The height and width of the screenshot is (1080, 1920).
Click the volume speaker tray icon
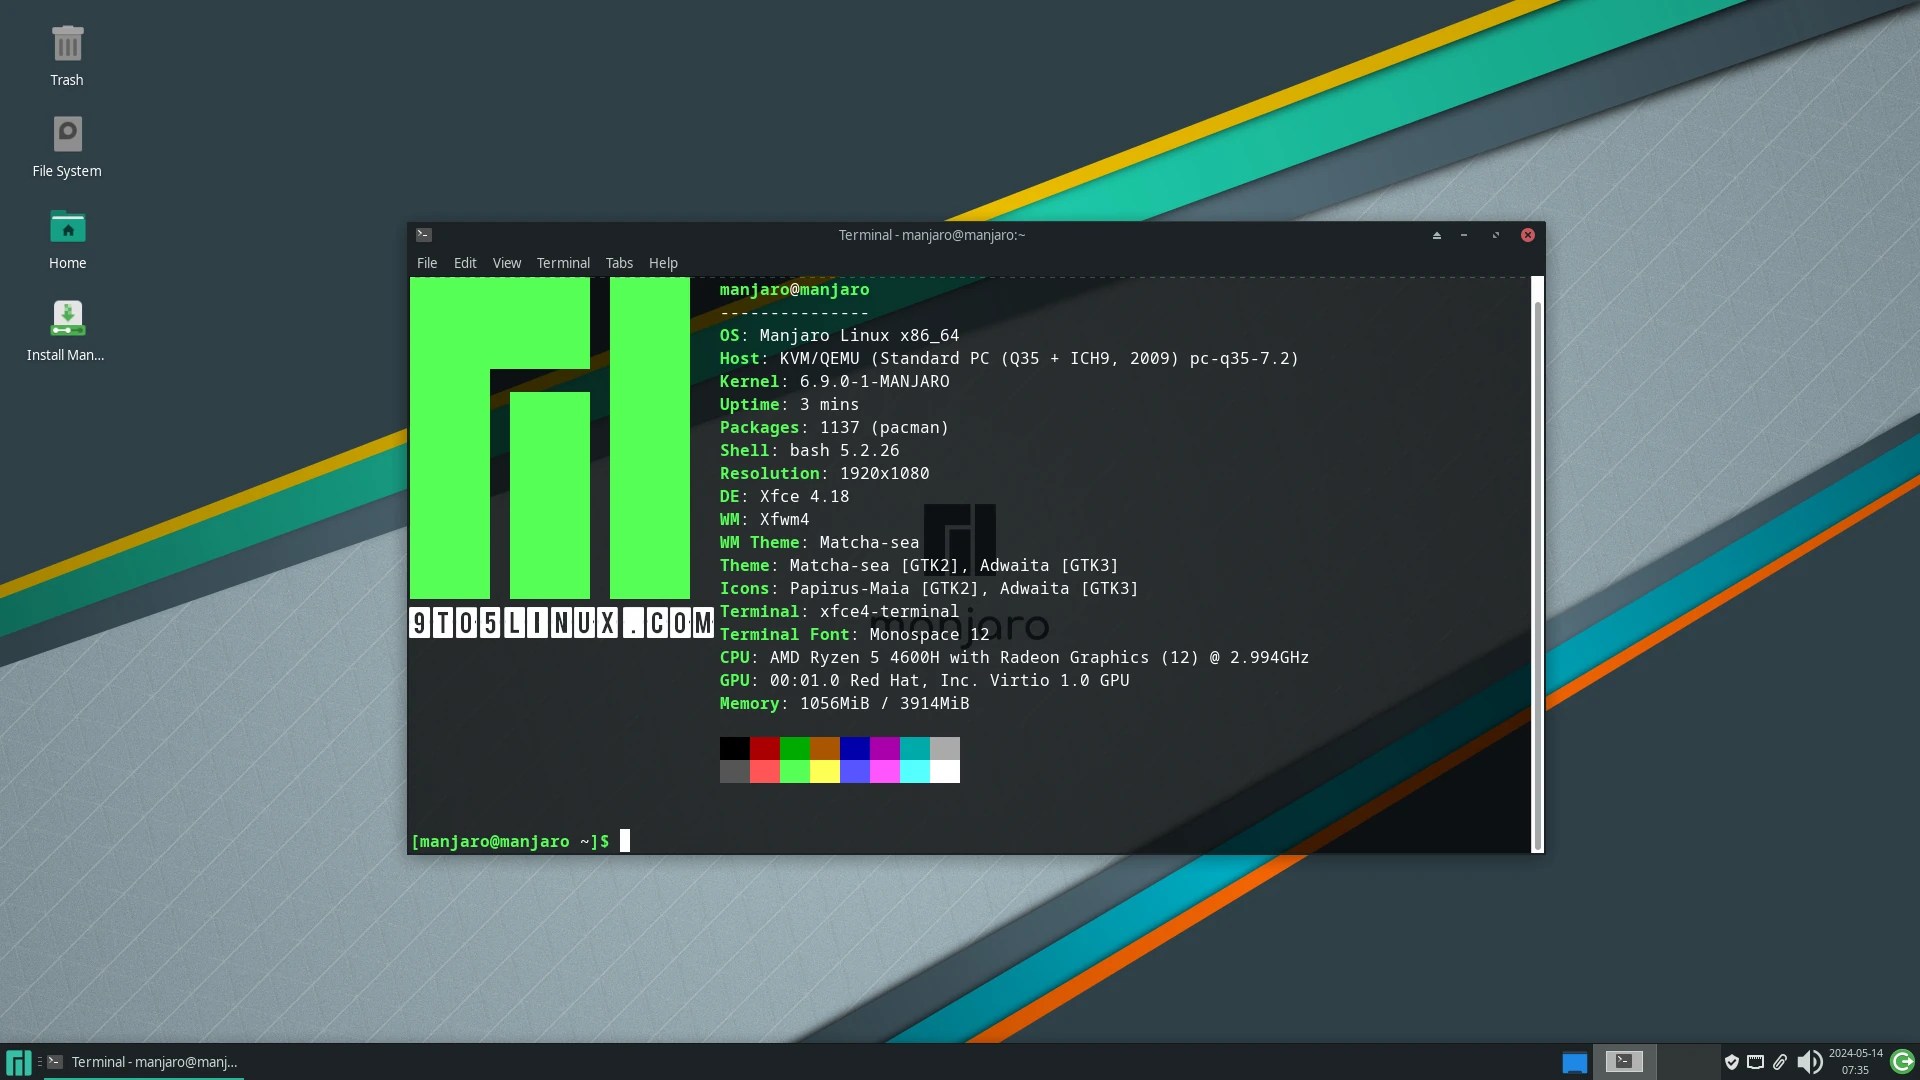click(x=1809, y=1062)
